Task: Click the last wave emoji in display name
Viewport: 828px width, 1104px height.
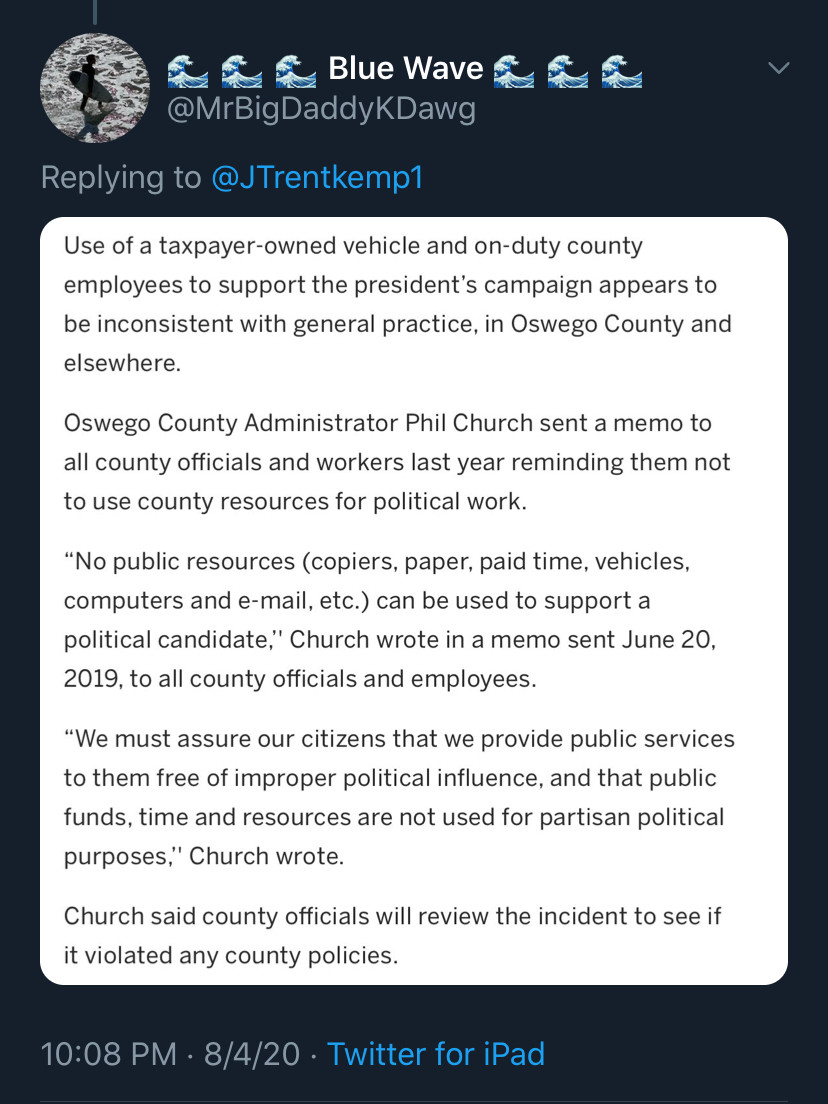Action: click(x=622, y=71)
